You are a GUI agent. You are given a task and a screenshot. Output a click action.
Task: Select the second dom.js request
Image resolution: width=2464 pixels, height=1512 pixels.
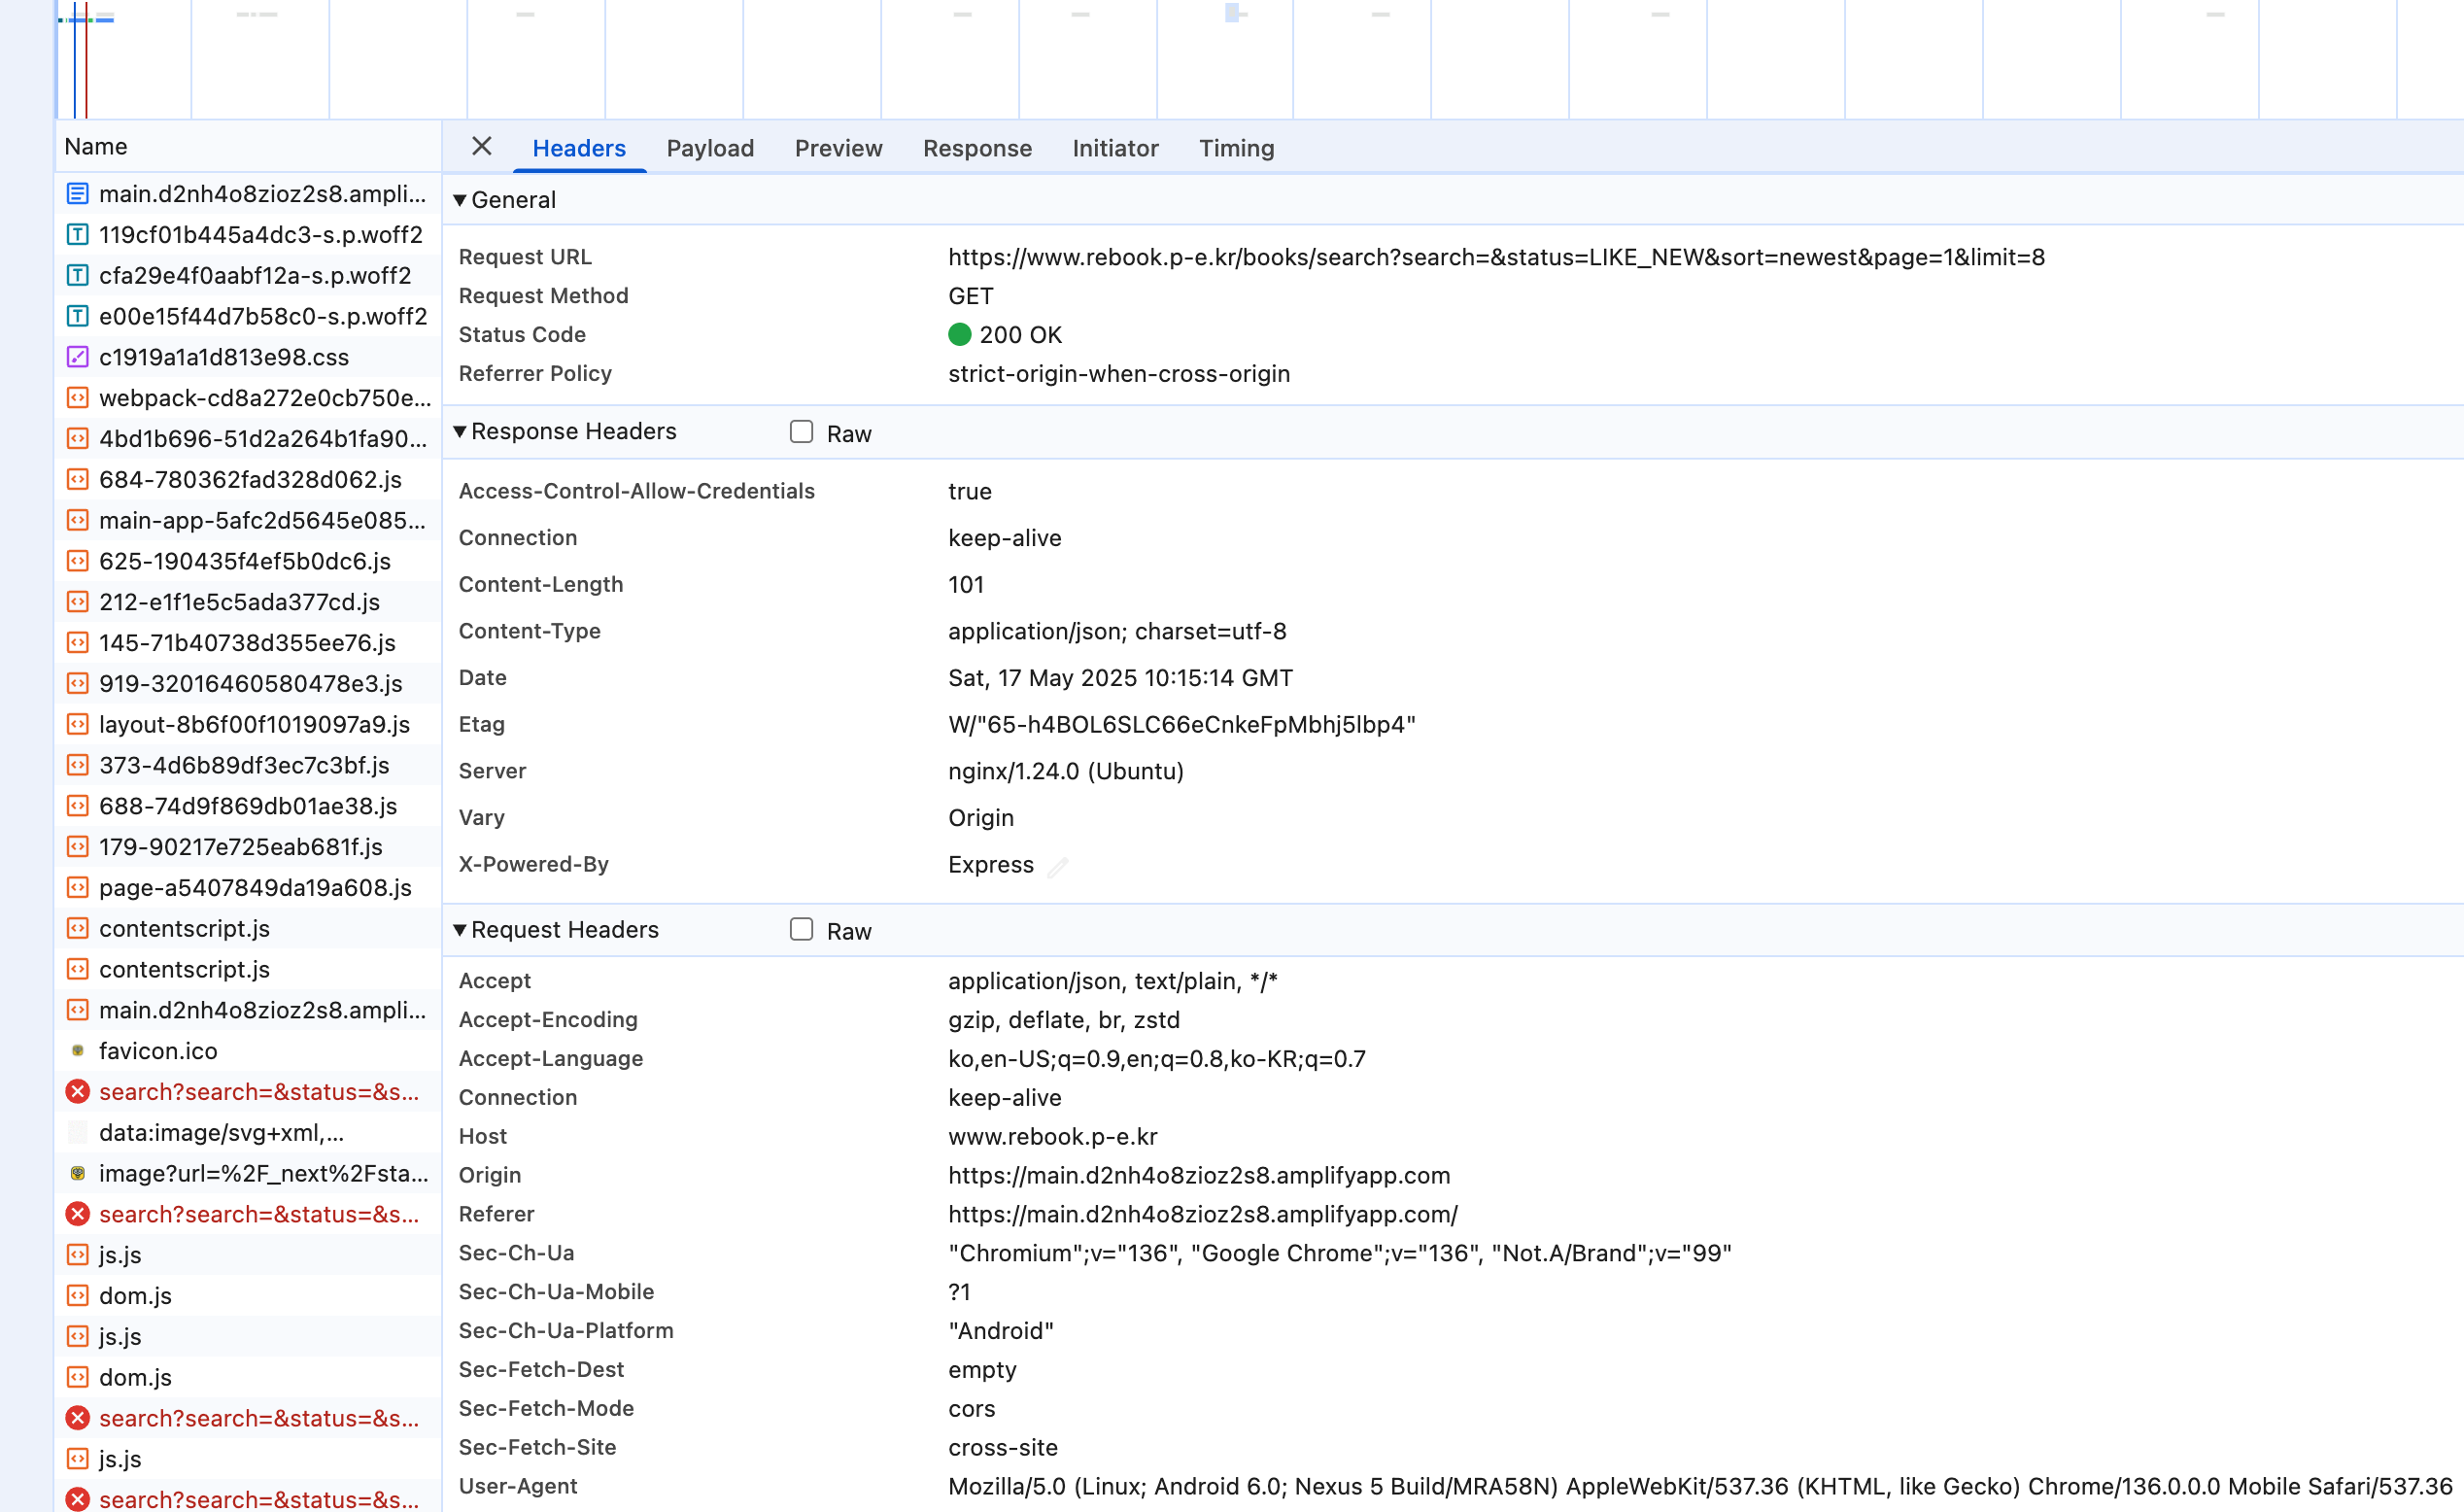tap(248, 1377)
